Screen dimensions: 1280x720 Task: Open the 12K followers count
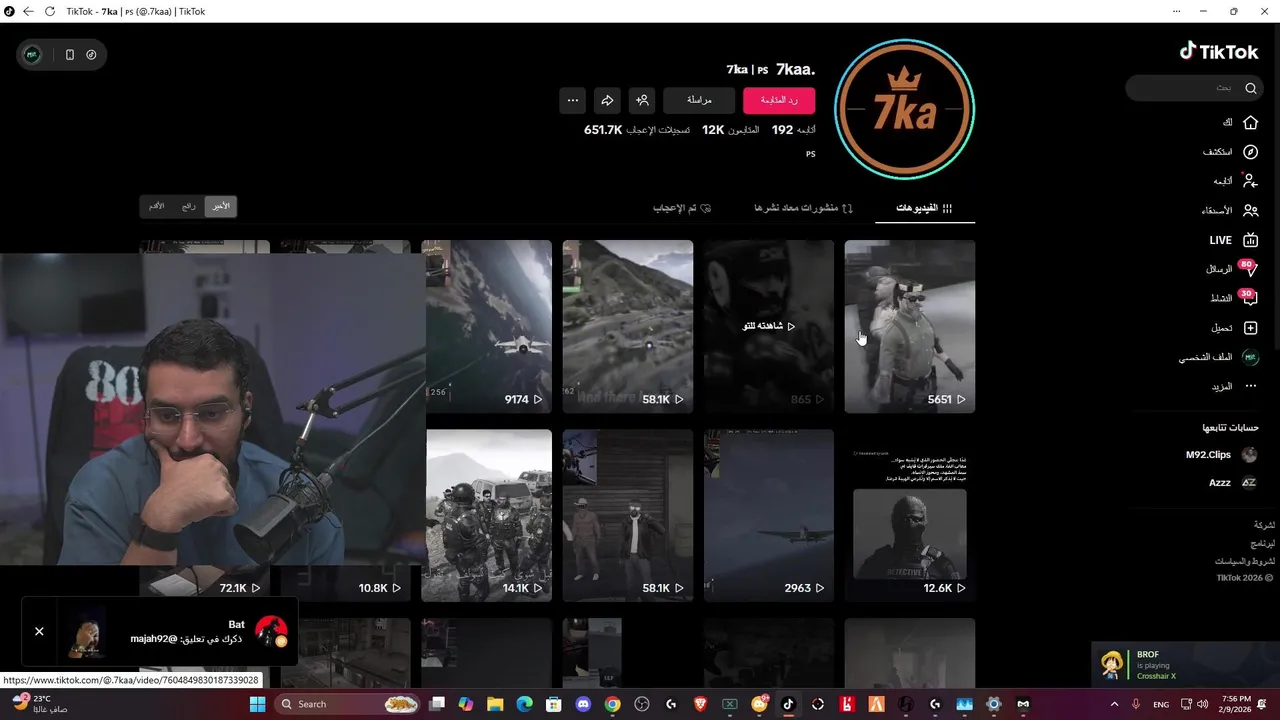[x=730, y=130]
